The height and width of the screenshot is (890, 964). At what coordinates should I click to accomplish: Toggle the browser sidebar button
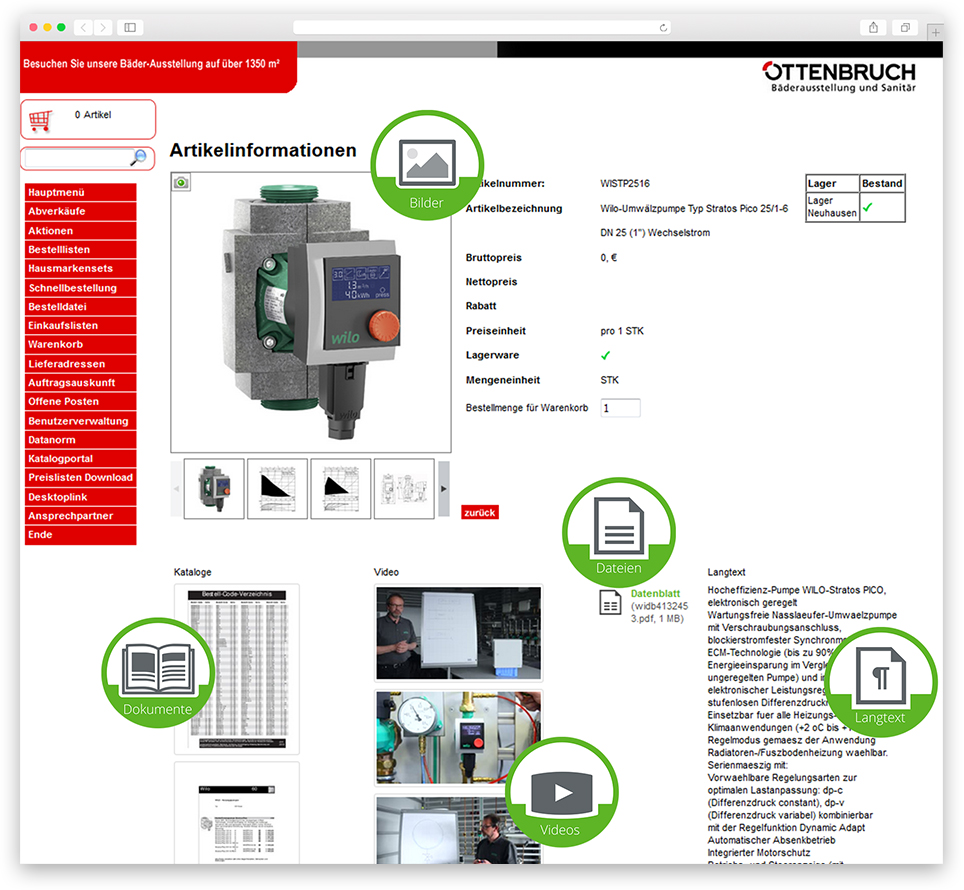click(x=131, y=27)
